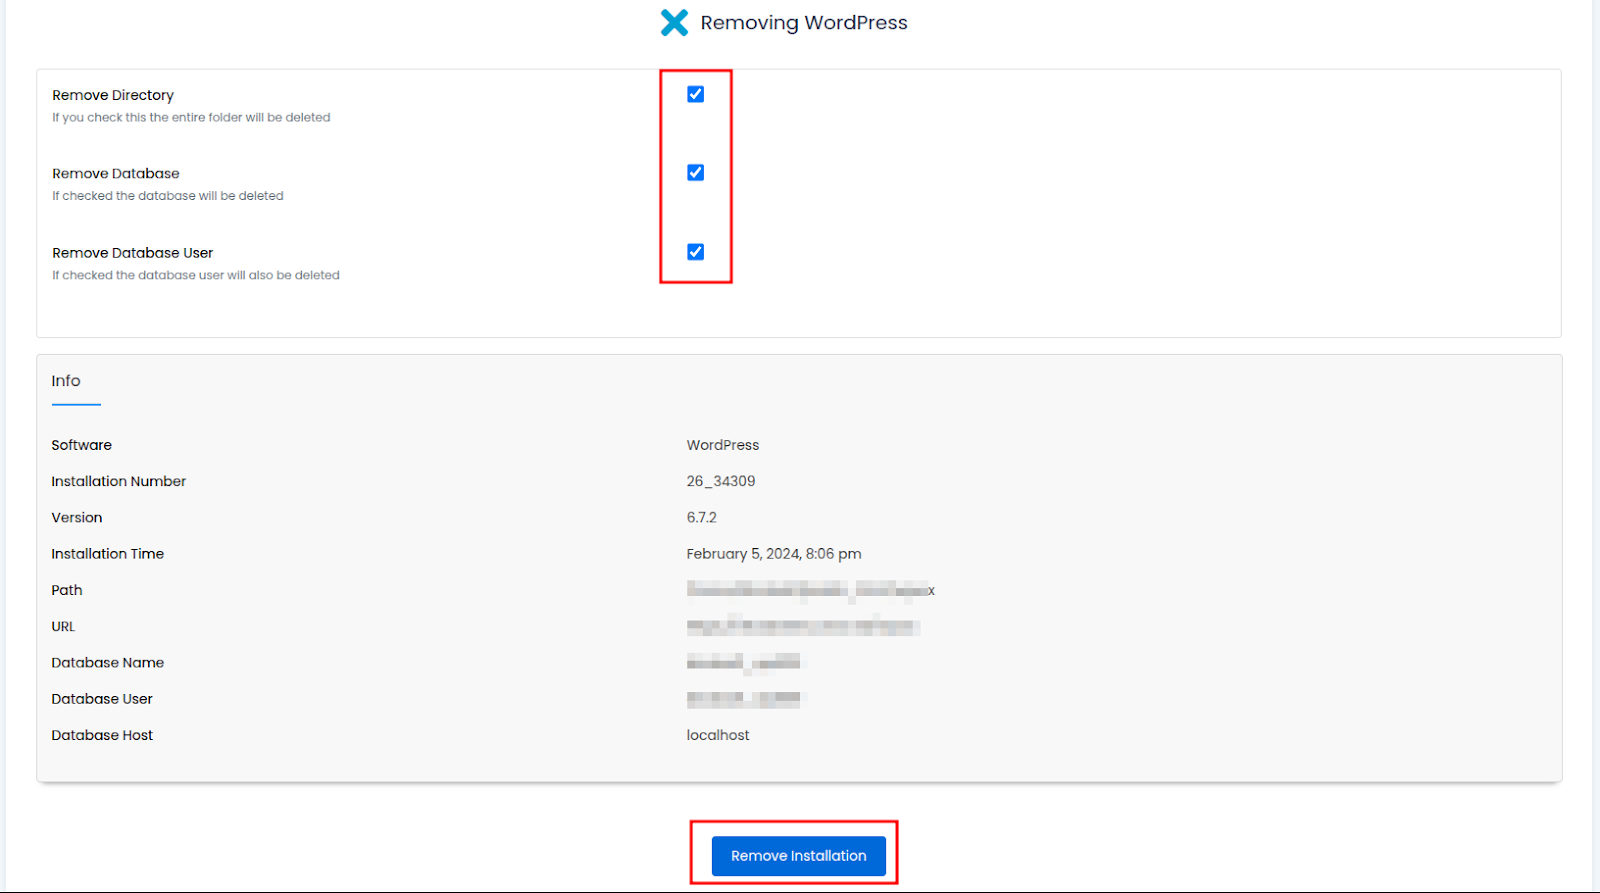Click the Remove Database label

point(116,173)
